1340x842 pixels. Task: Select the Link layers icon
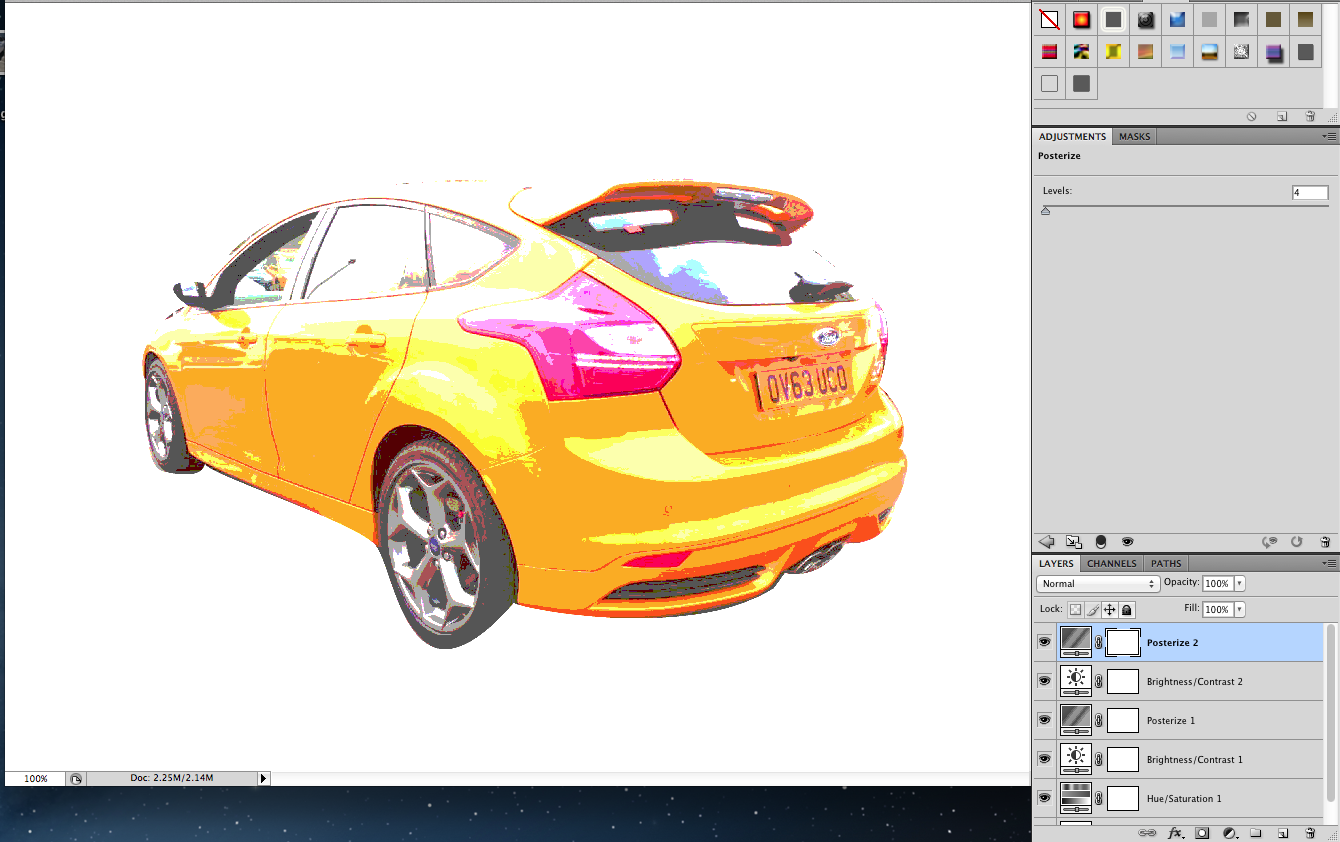tap(1147, 832)
